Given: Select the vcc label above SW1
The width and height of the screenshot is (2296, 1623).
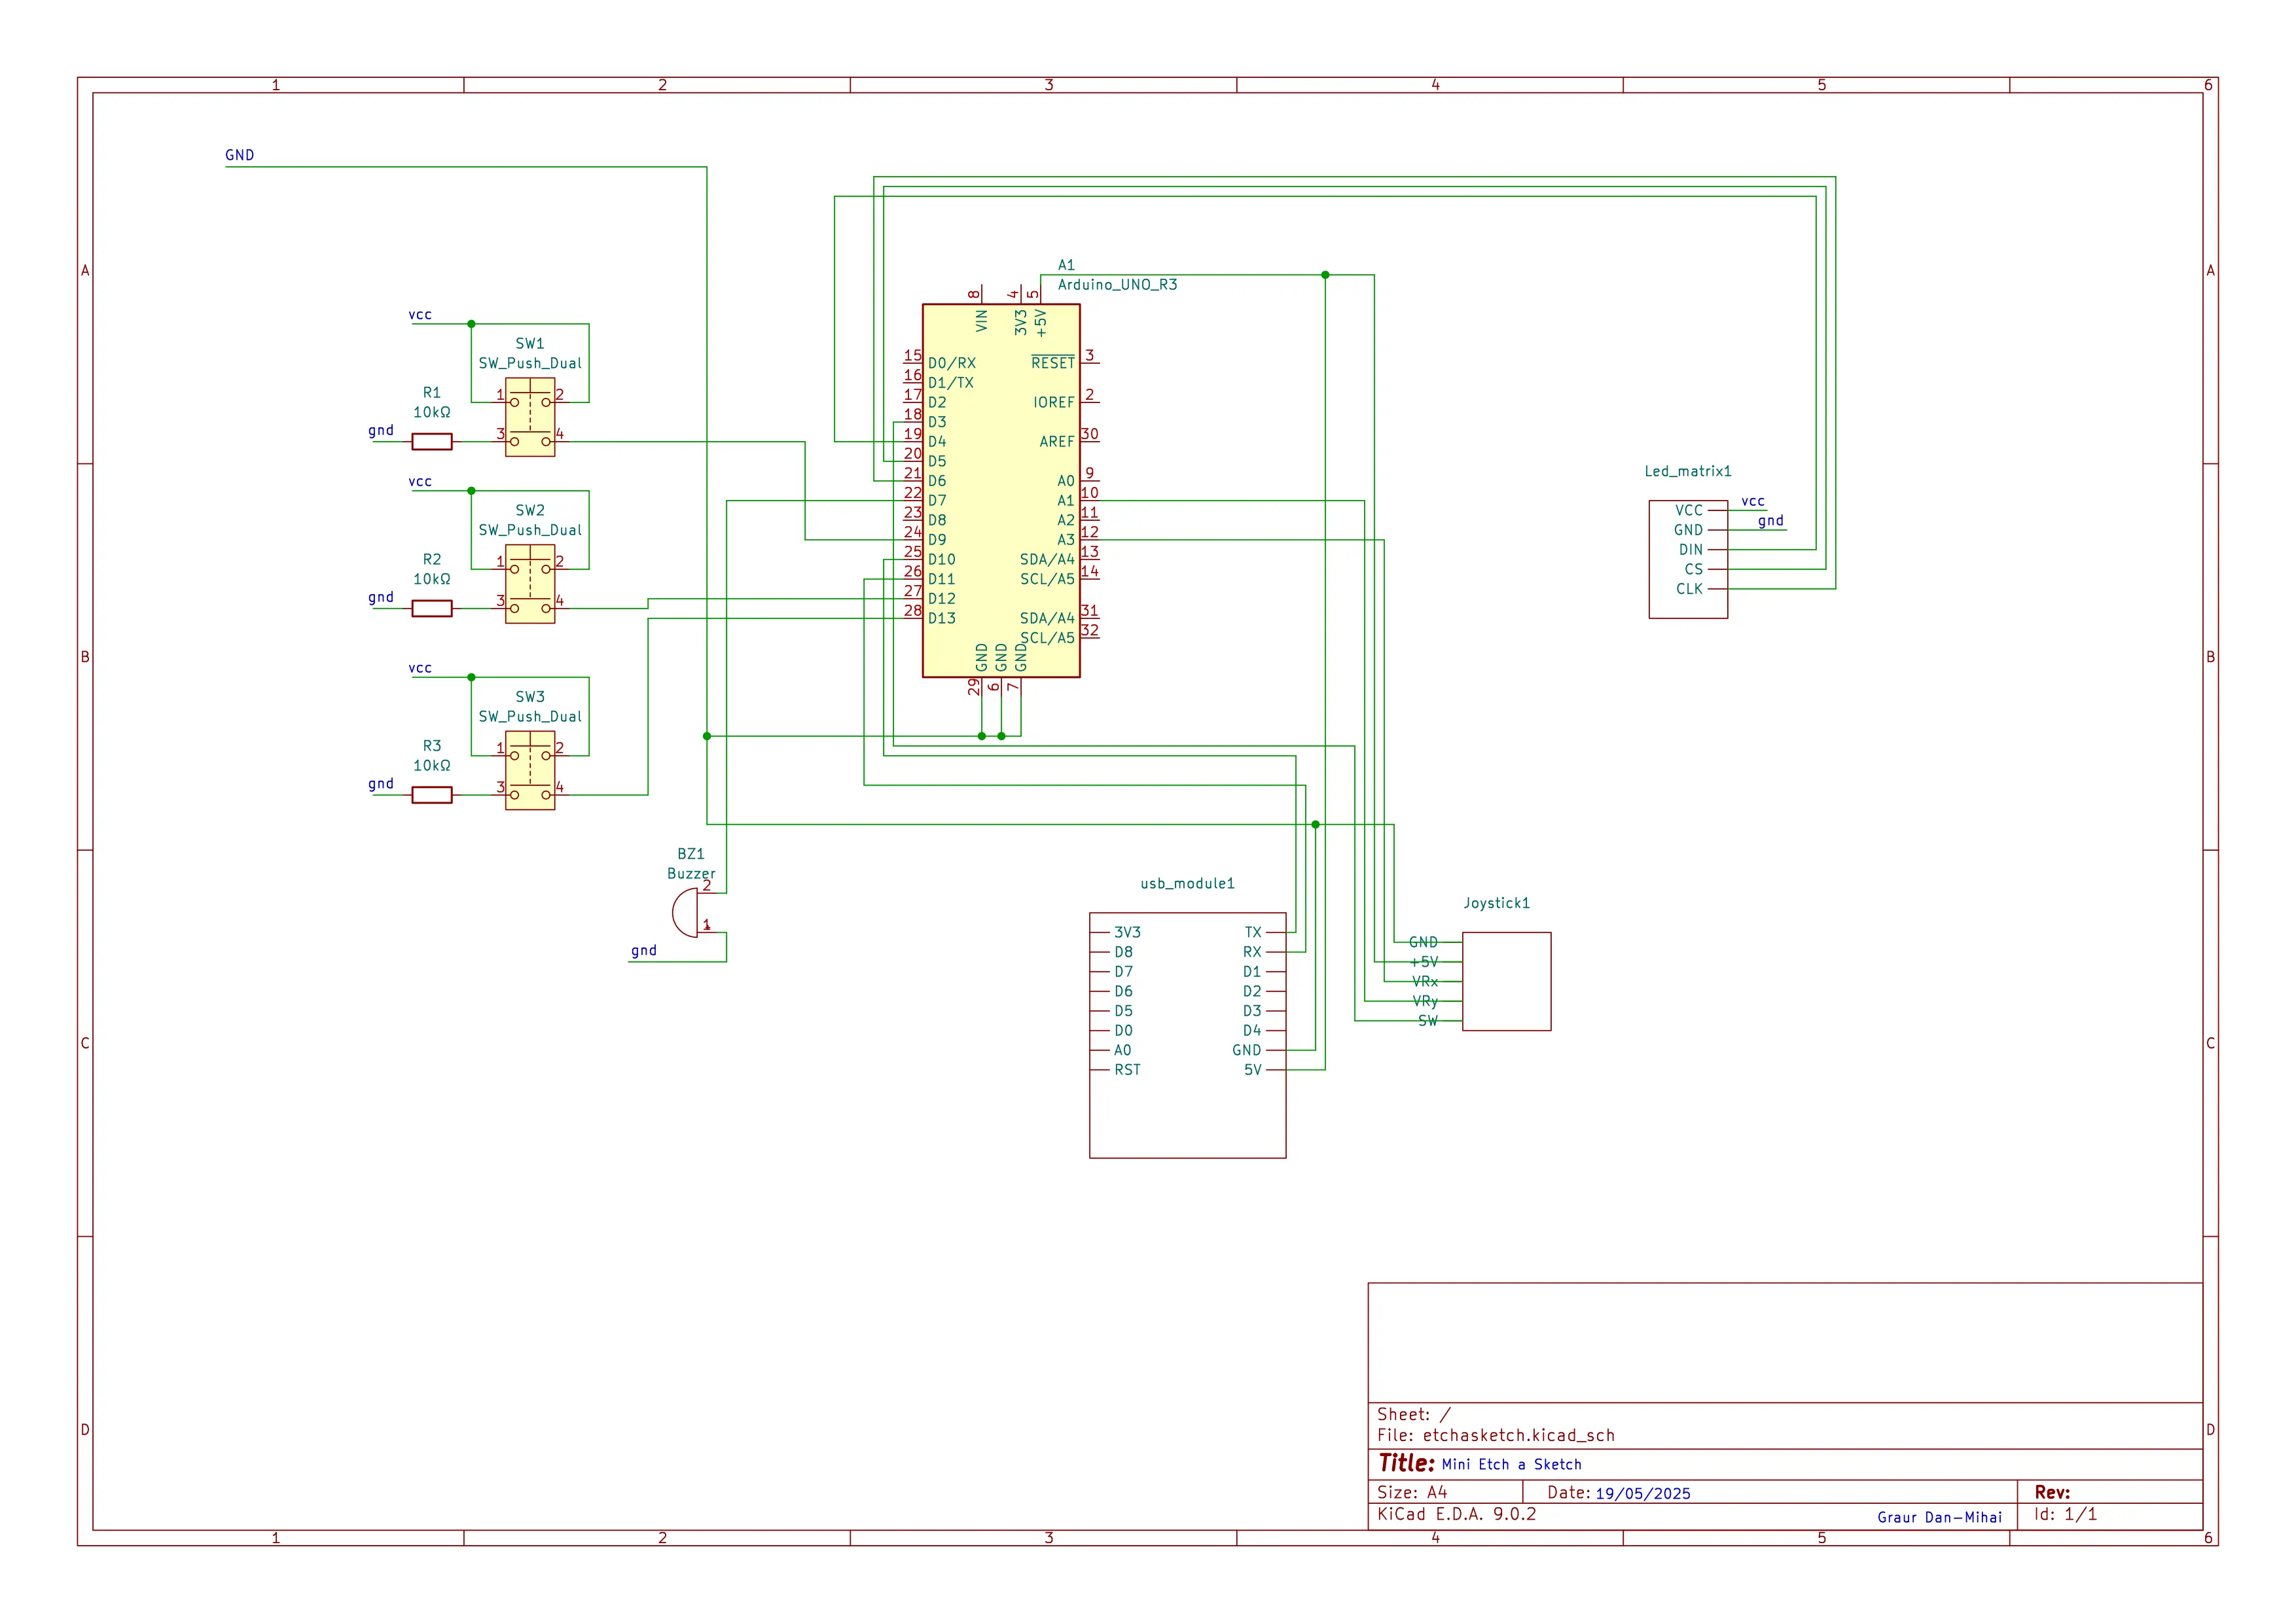Looking at the screenshot, I should (419, 315).
